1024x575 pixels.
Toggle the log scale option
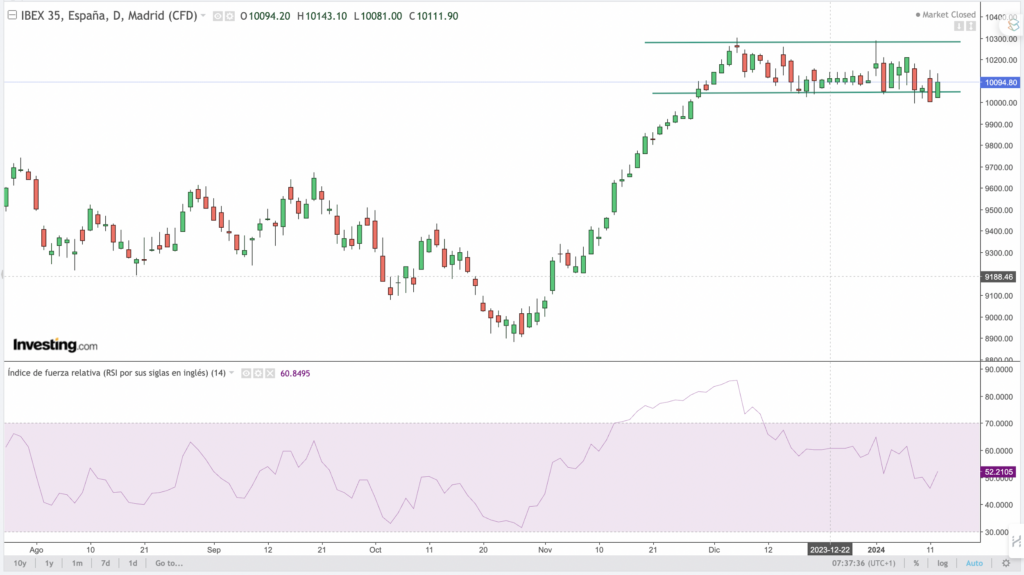tap(942, 564)
